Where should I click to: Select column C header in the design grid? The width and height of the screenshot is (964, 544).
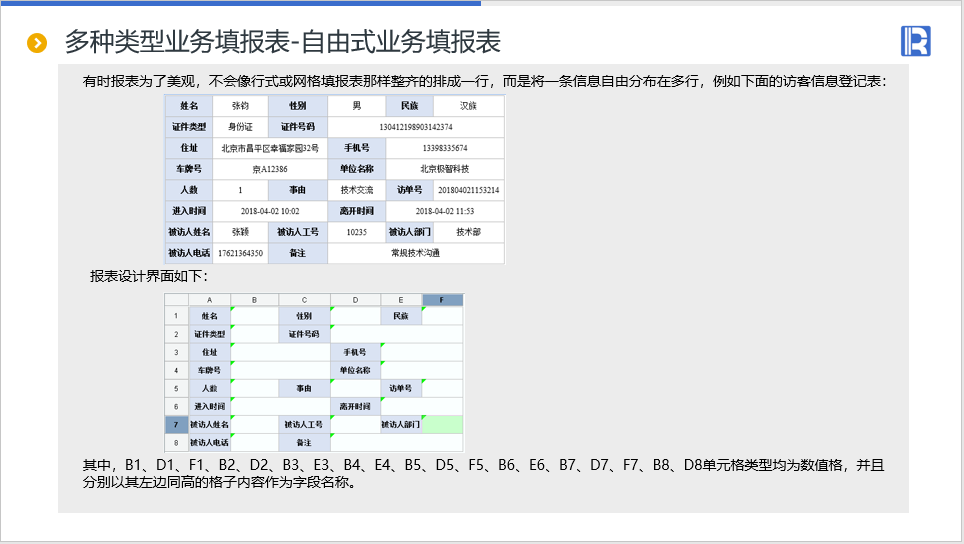pyautogui.click(x=304, y=300)
